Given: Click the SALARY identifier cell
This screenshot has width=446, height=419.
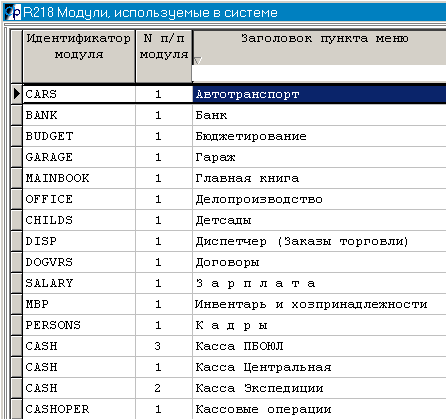Looking at the screenshot, I should (79, 283).
